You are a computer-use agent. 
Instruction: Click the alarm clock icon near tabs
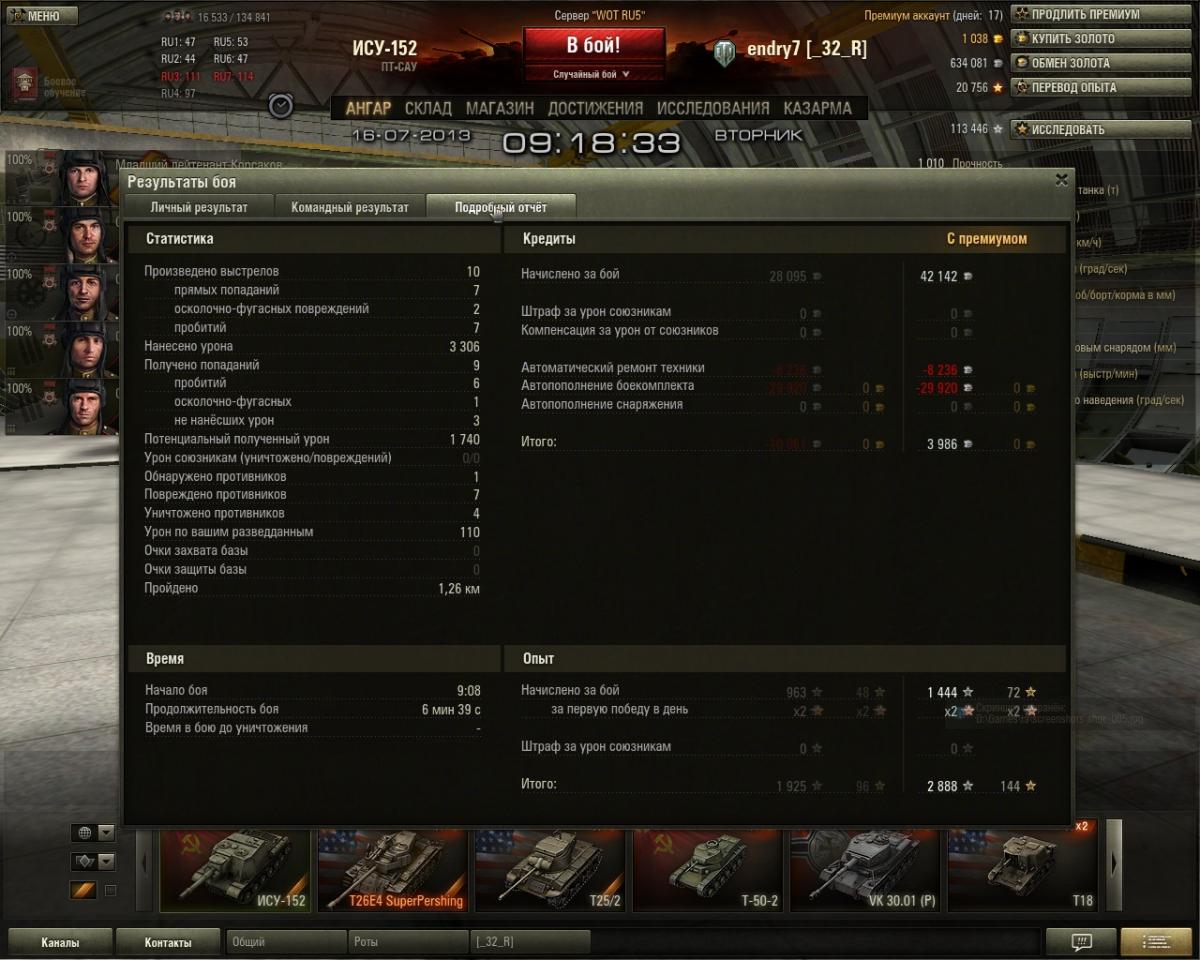[281, 106]
